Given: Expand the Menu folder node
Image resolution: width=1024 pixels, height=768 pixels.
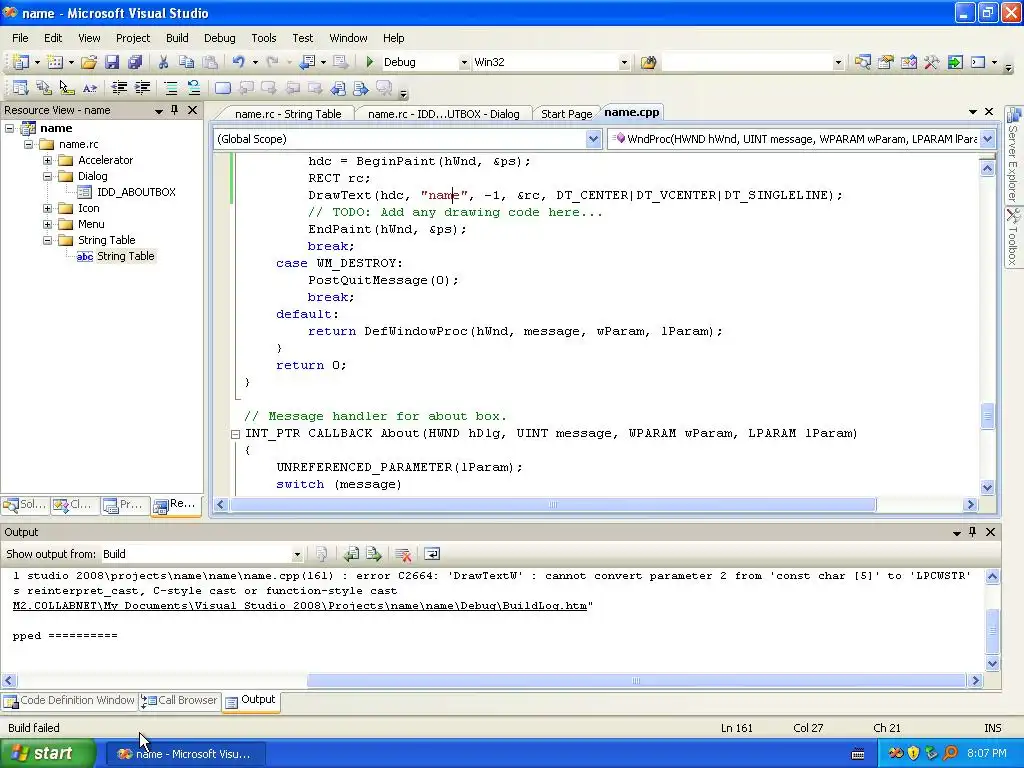Looking at the screenshot, I should click(47, 224).
